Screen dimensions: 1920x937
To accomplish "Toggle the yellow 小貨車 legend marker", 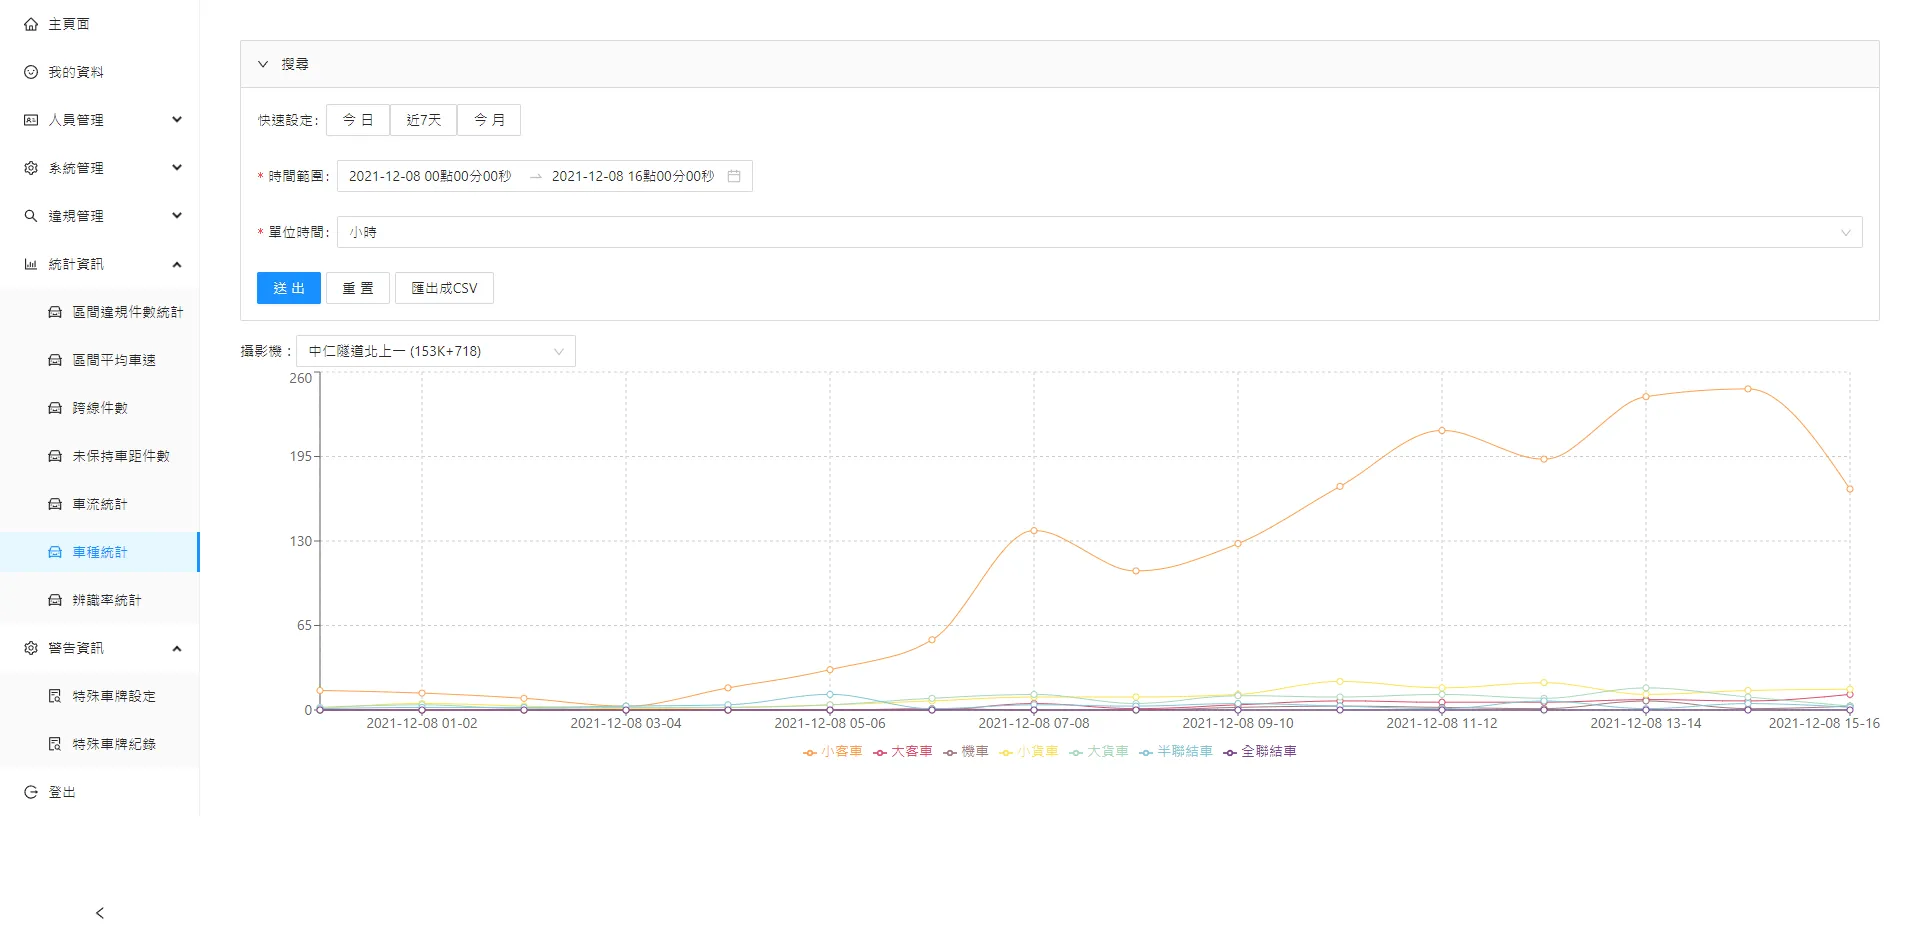I will coord(1007,752).
